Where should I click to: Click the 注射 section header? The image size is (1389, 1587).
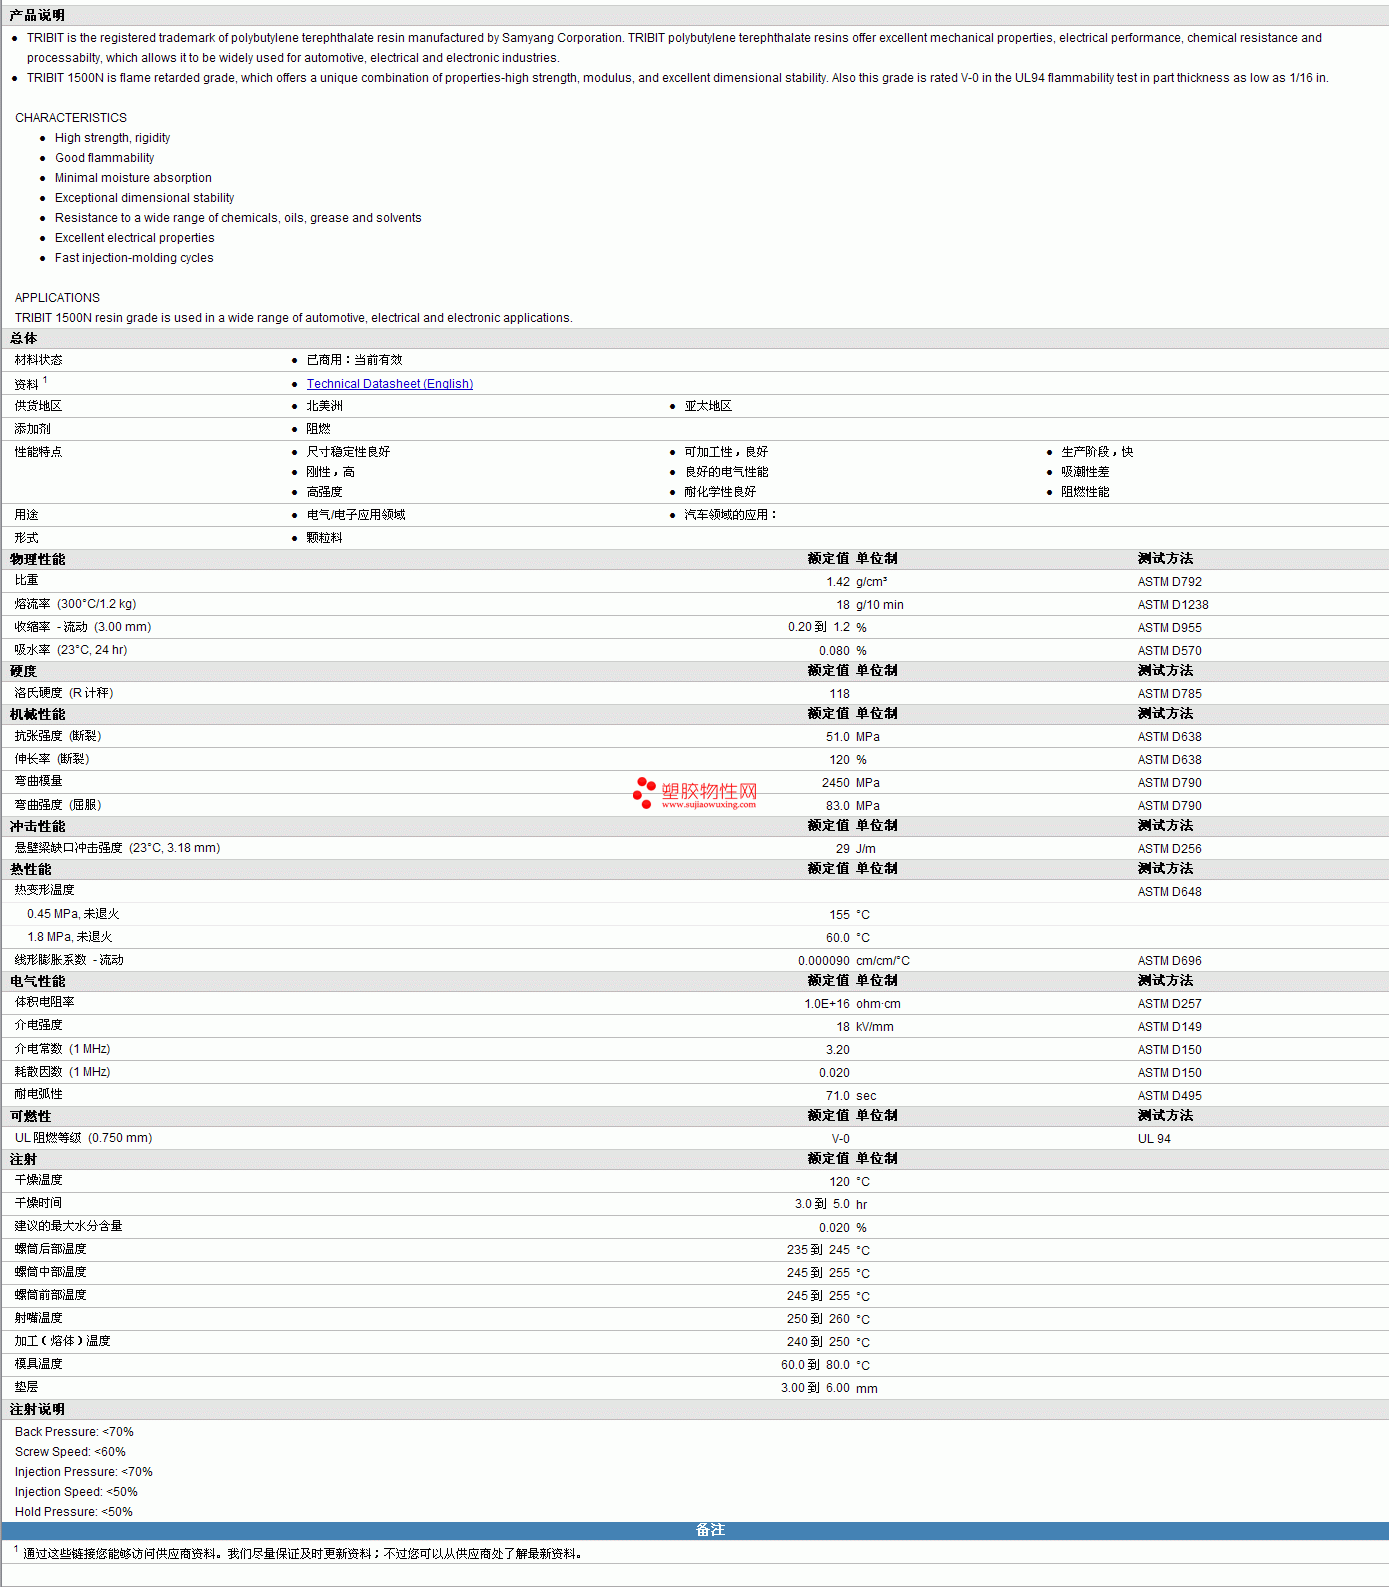click(x=23, y=1160)
